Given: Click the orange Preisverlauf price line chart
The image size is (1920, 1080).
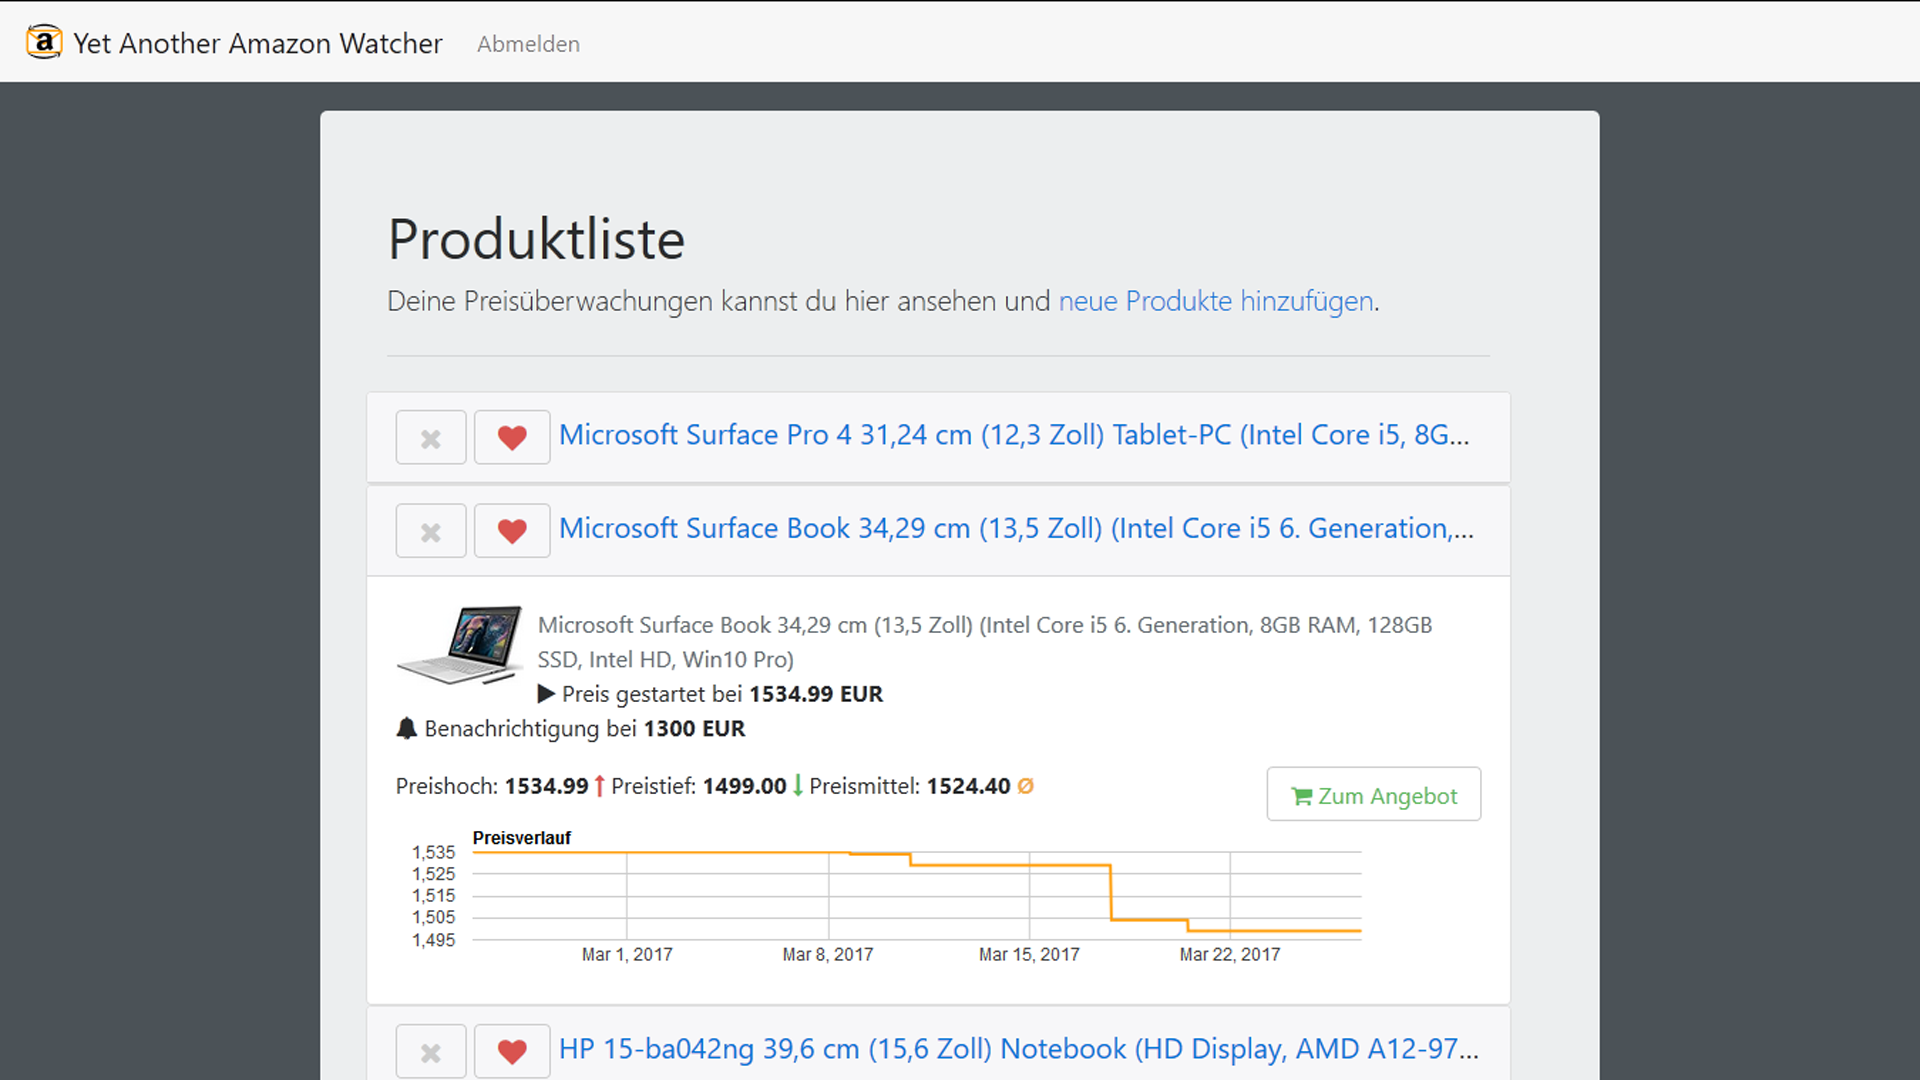Looking at the screenshot, I should [916, 891].
